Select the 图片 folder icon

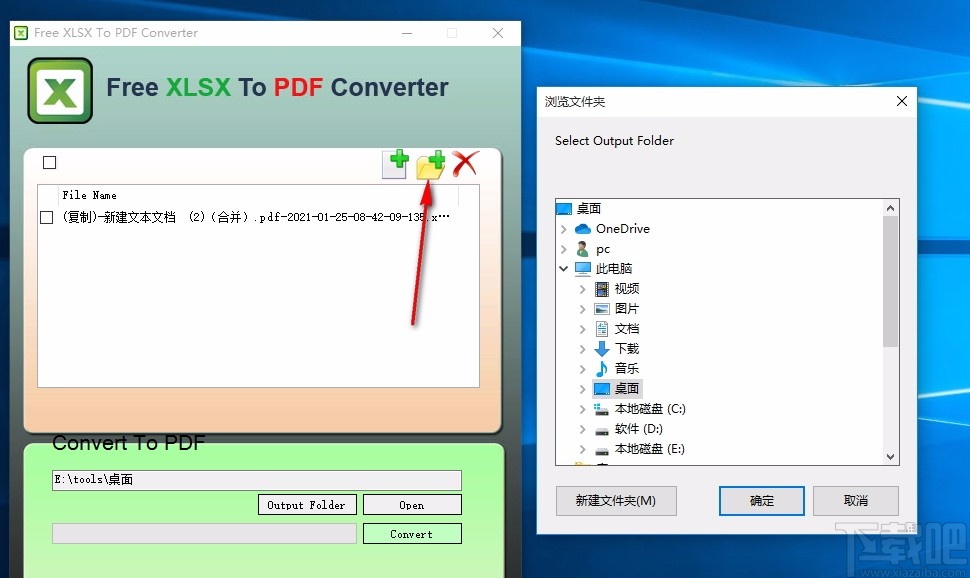click(x=603, y=308)
